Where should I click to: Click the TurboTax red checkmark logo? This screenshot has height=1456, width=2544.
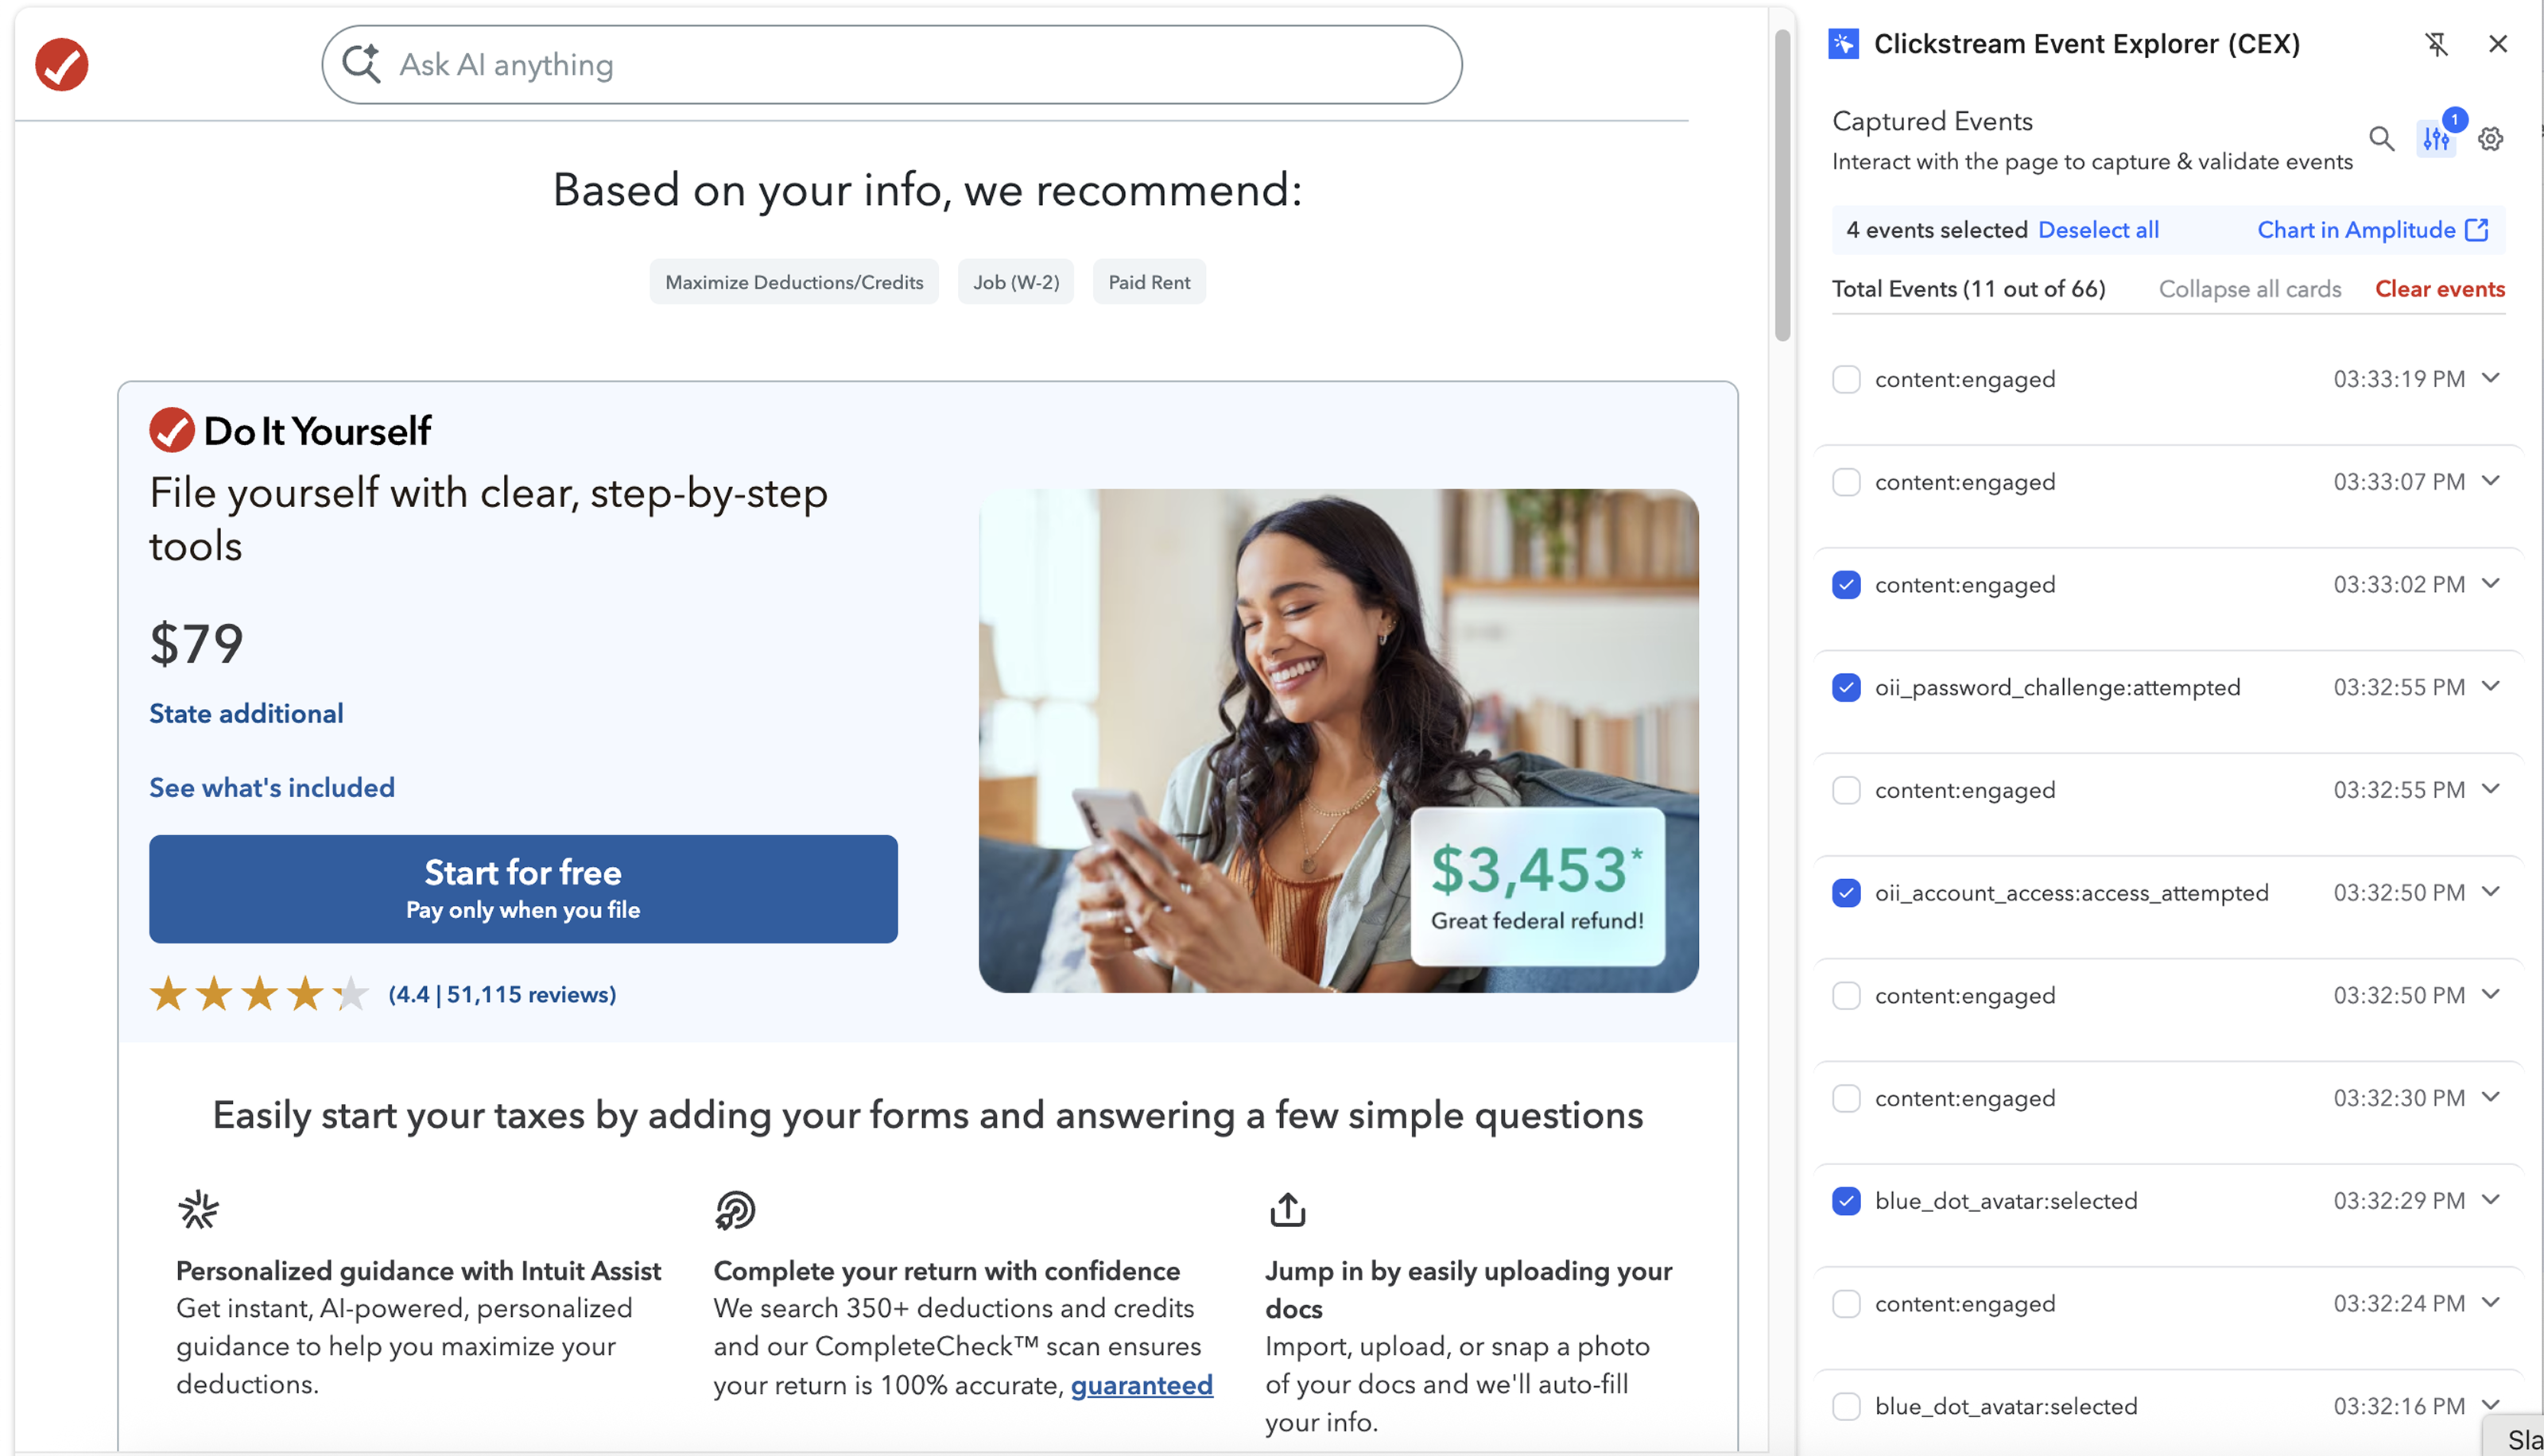pos(62,65)
